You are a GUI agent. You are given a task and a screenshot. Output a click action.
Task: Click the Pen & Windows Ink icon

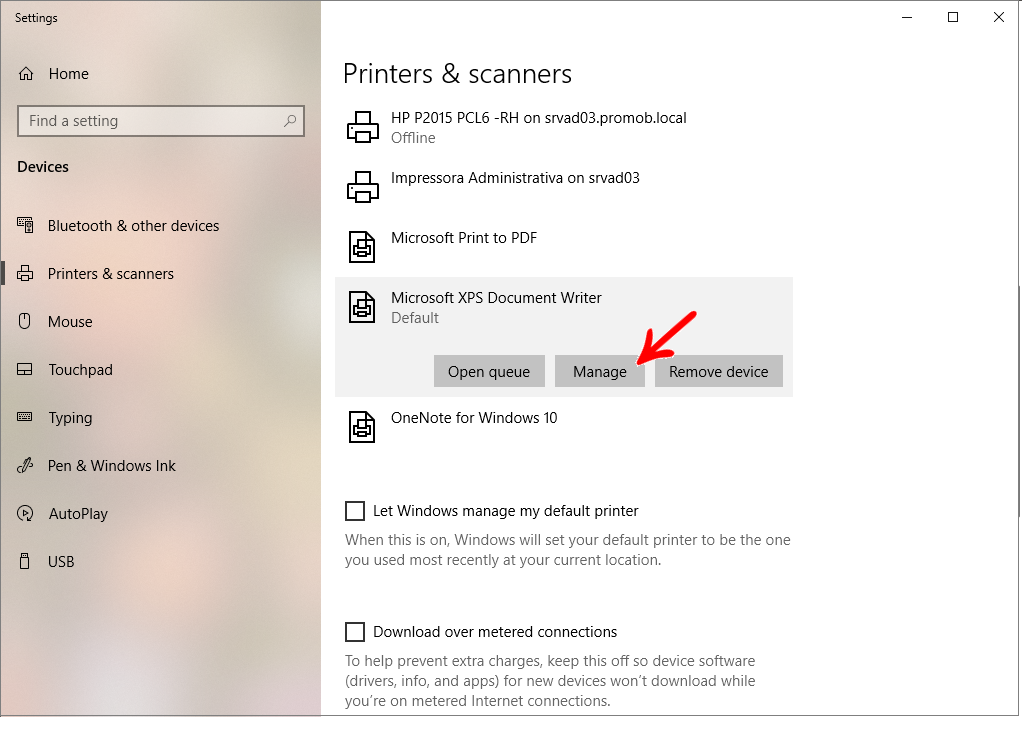25,465
